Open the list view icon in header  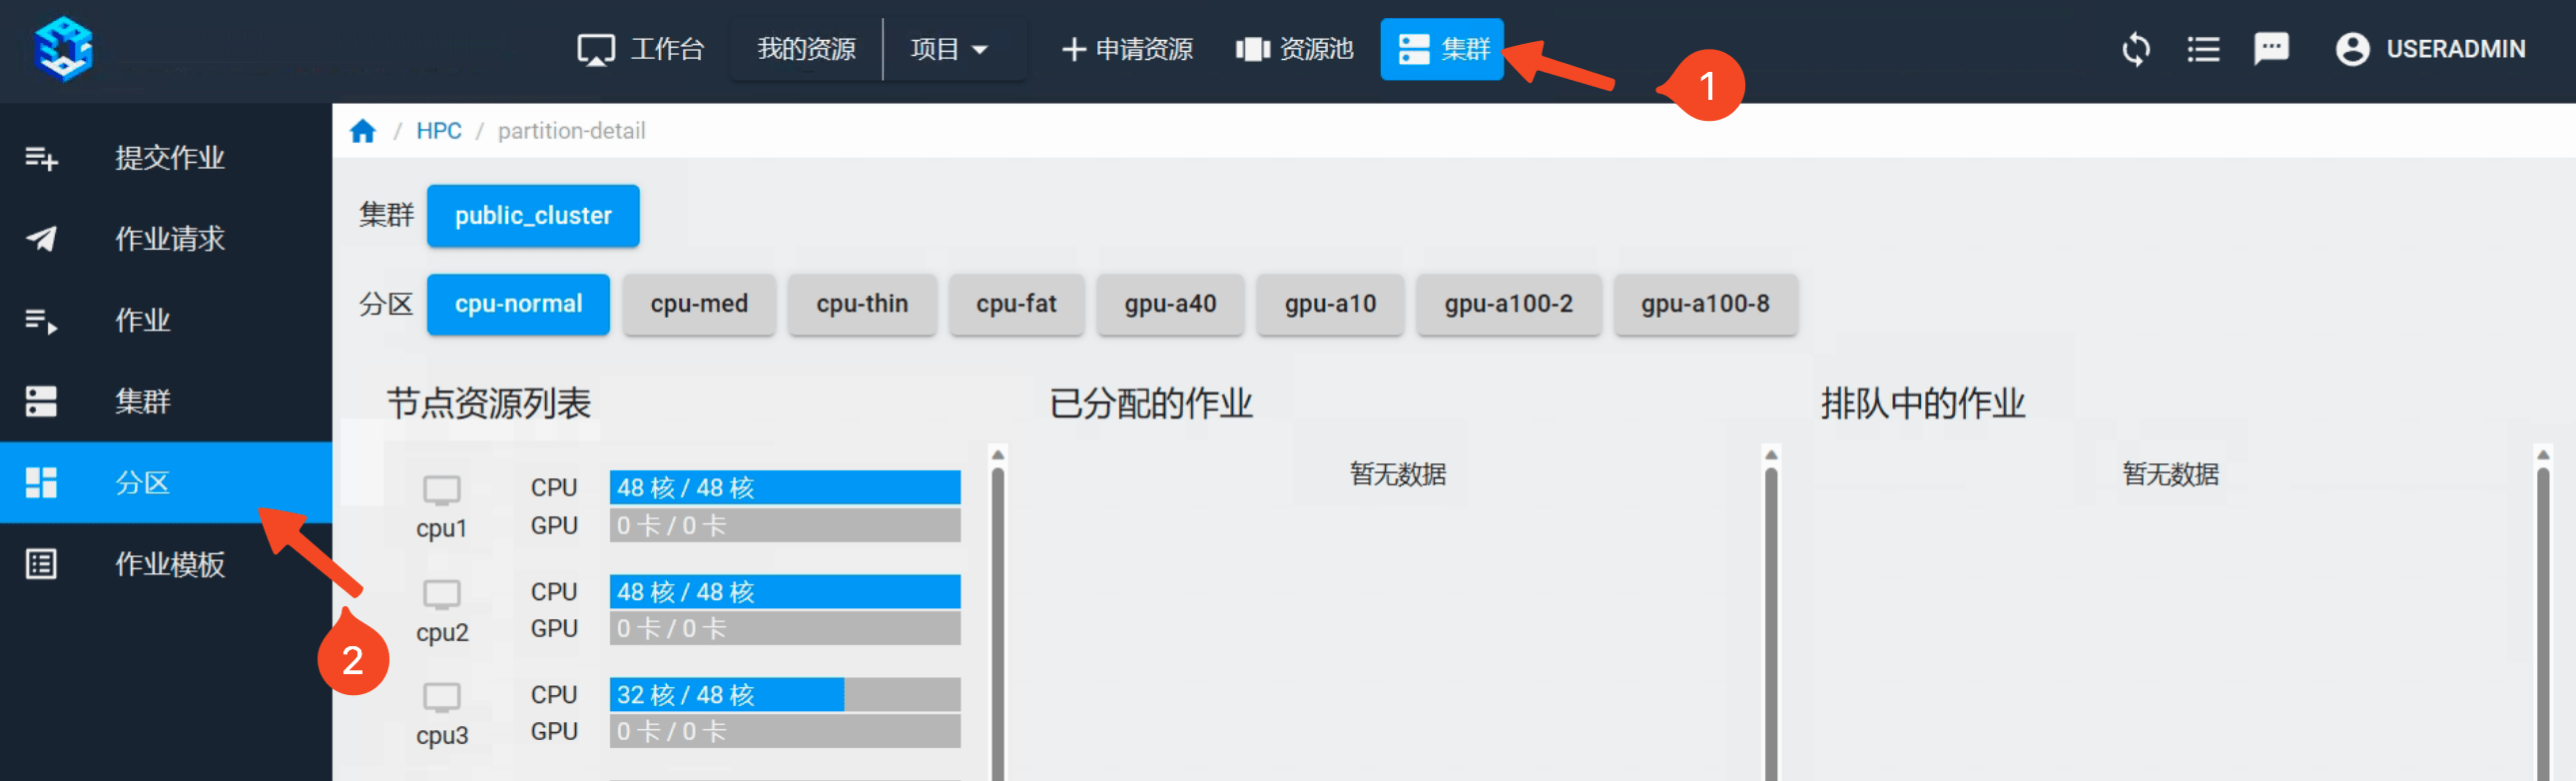click(2203, 49)
